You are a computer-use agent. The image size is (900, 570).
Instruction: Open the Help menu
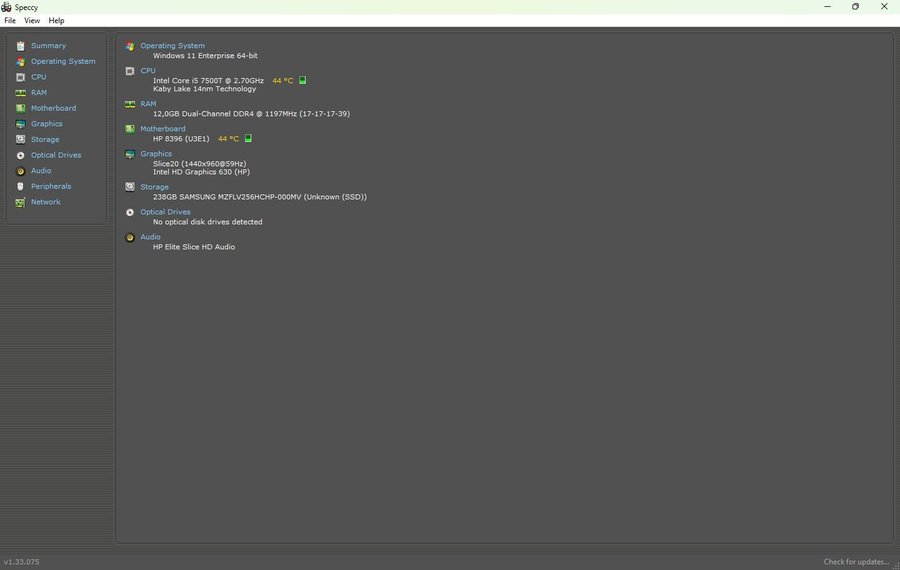point(56,20)
